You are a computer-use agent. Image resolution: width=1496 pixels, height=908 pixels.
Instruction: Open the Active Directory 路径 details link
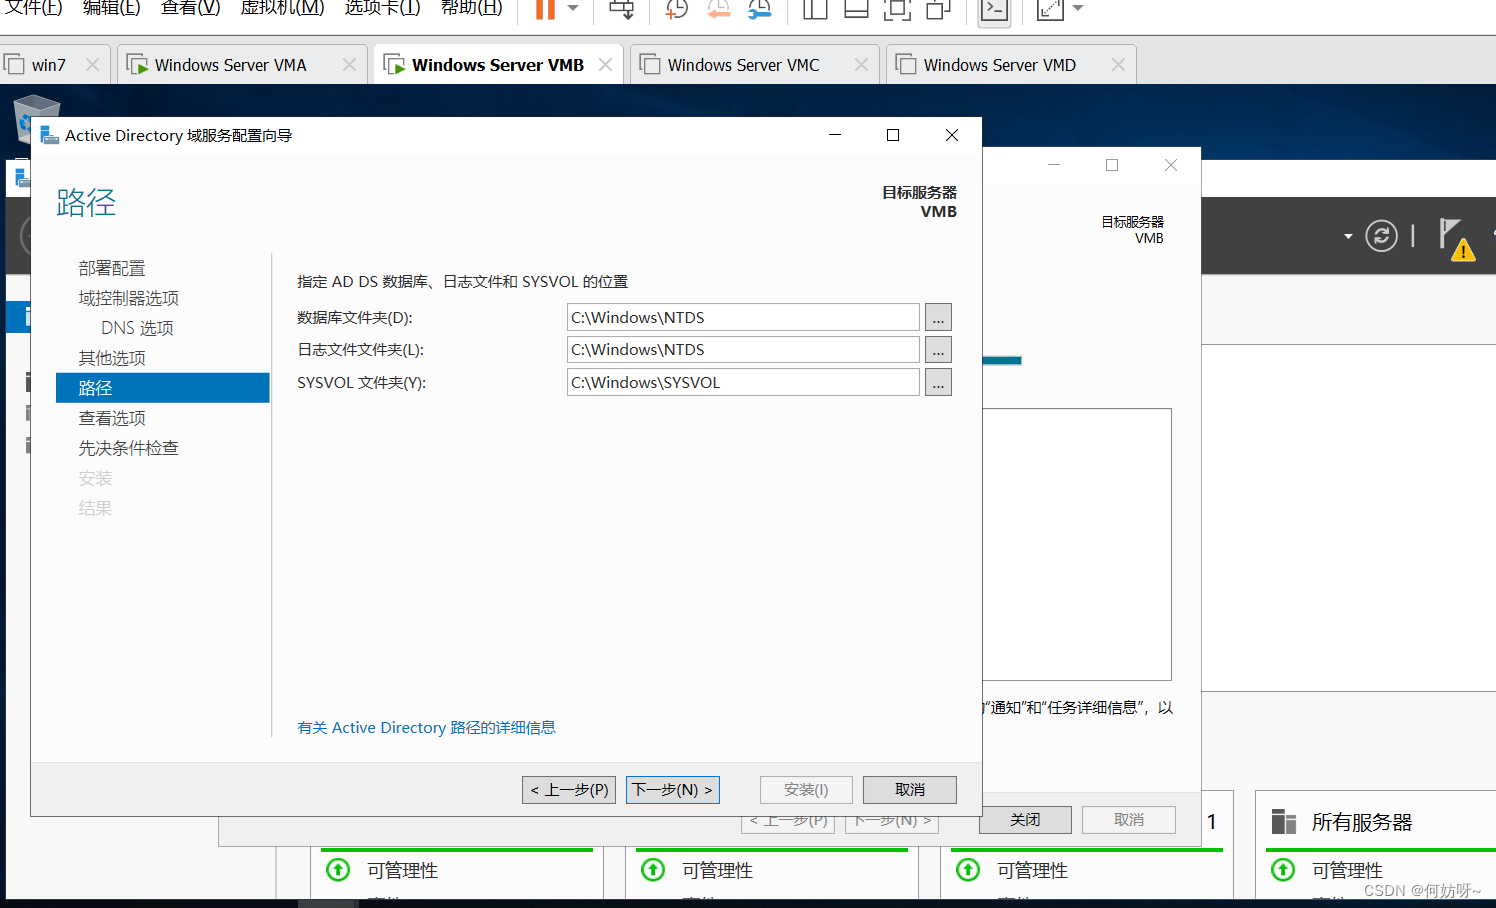coord(426,728)
